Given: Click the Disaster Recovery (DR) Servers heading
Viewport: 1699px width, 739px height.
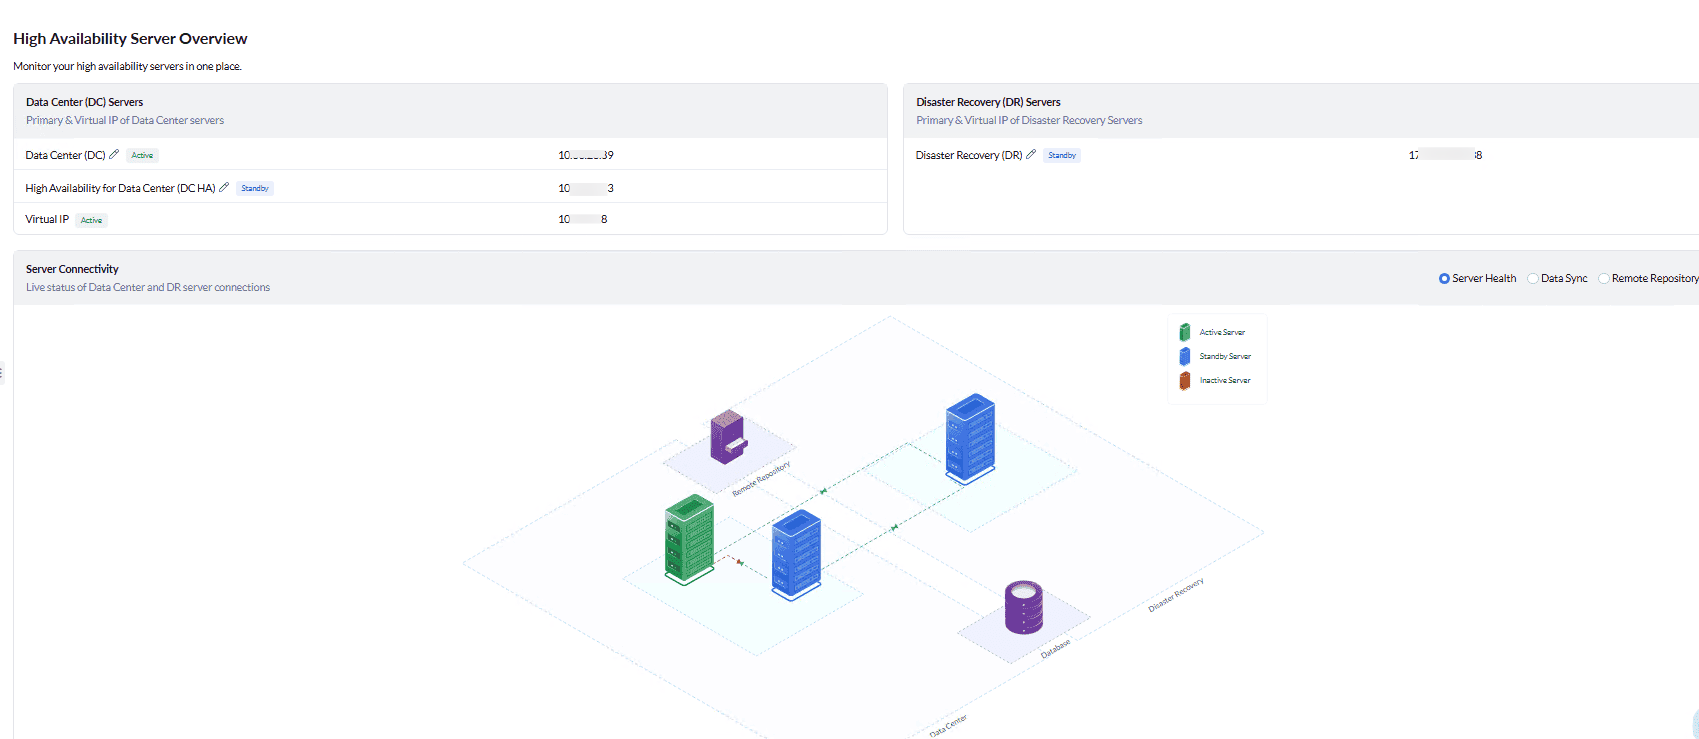Looking at the screenshot, I should 988,102.
